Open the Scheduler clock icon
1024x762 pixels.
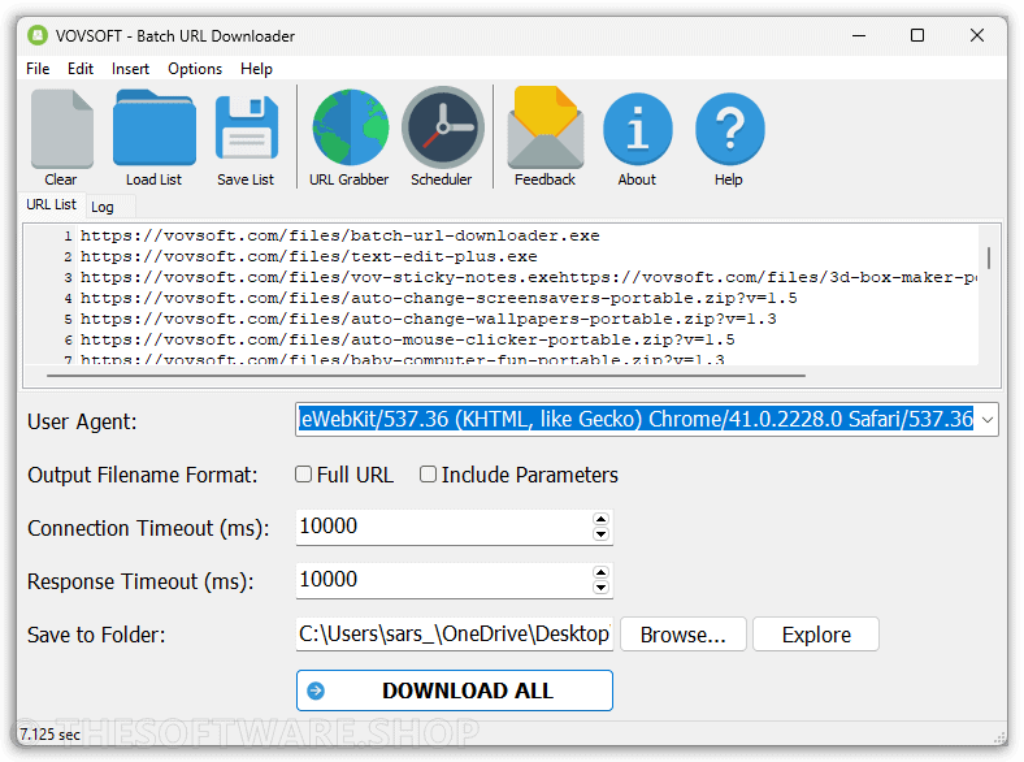pyautogui.click(x=442, y=127)
